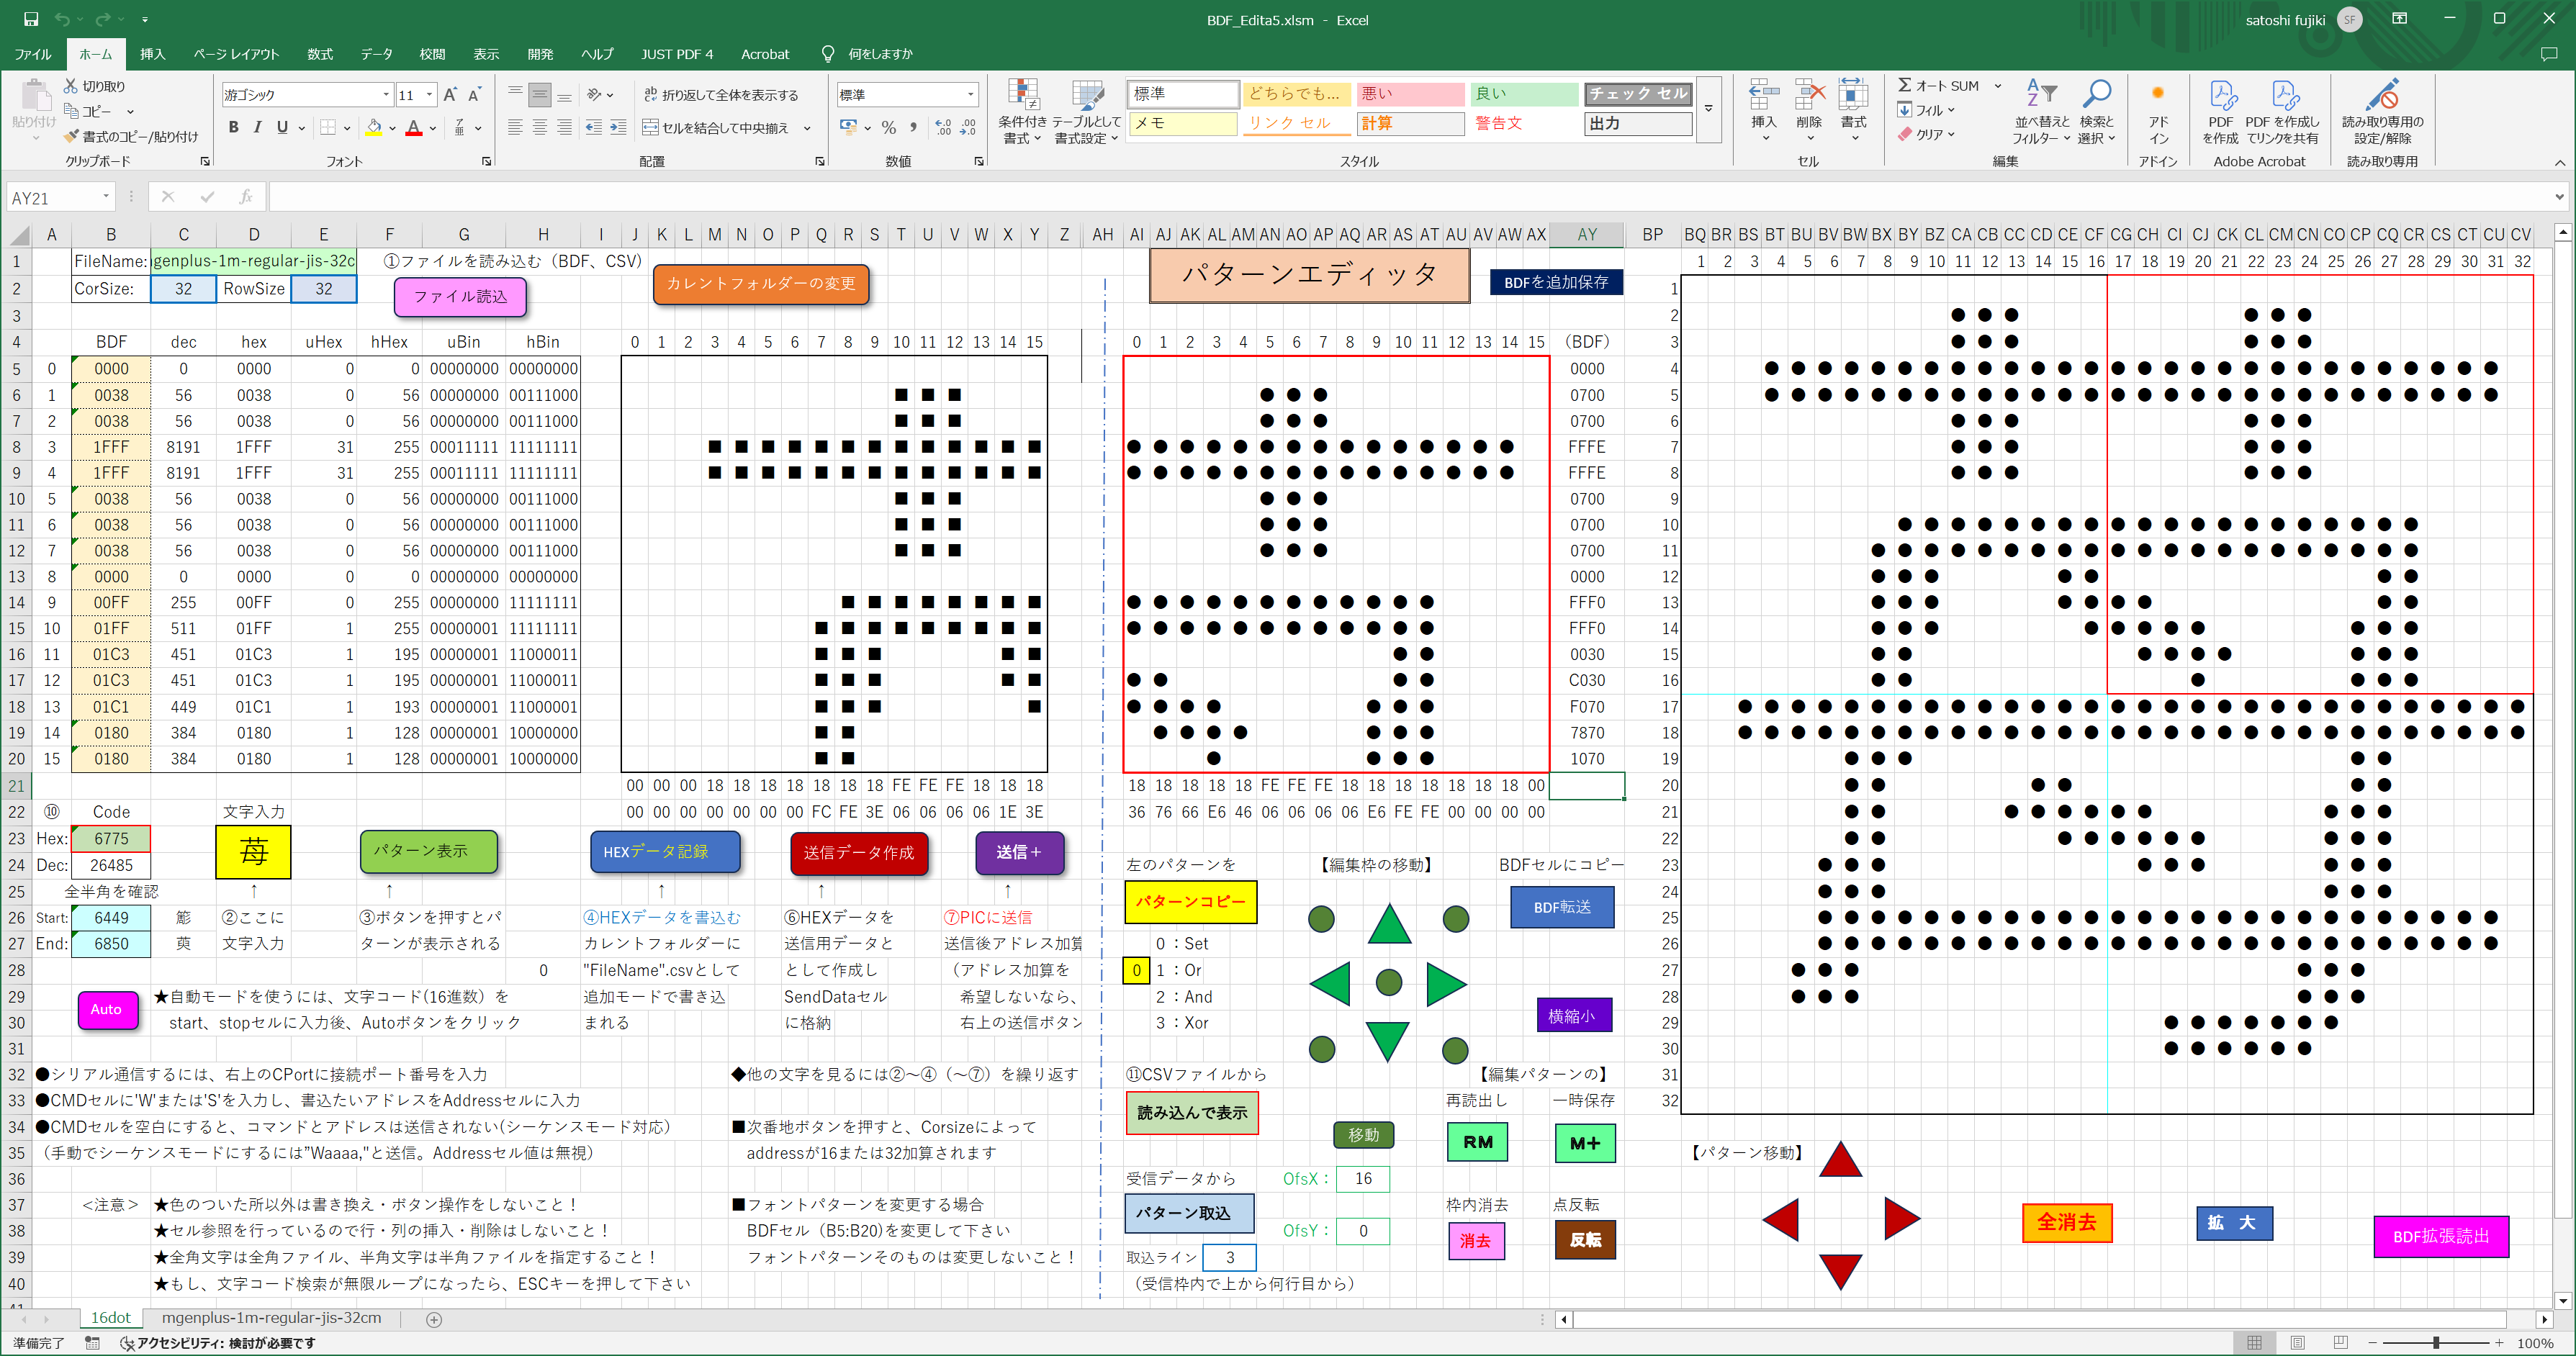
Task: Click the OfsX input cell showing 16
Action: pos(1362,1178)
